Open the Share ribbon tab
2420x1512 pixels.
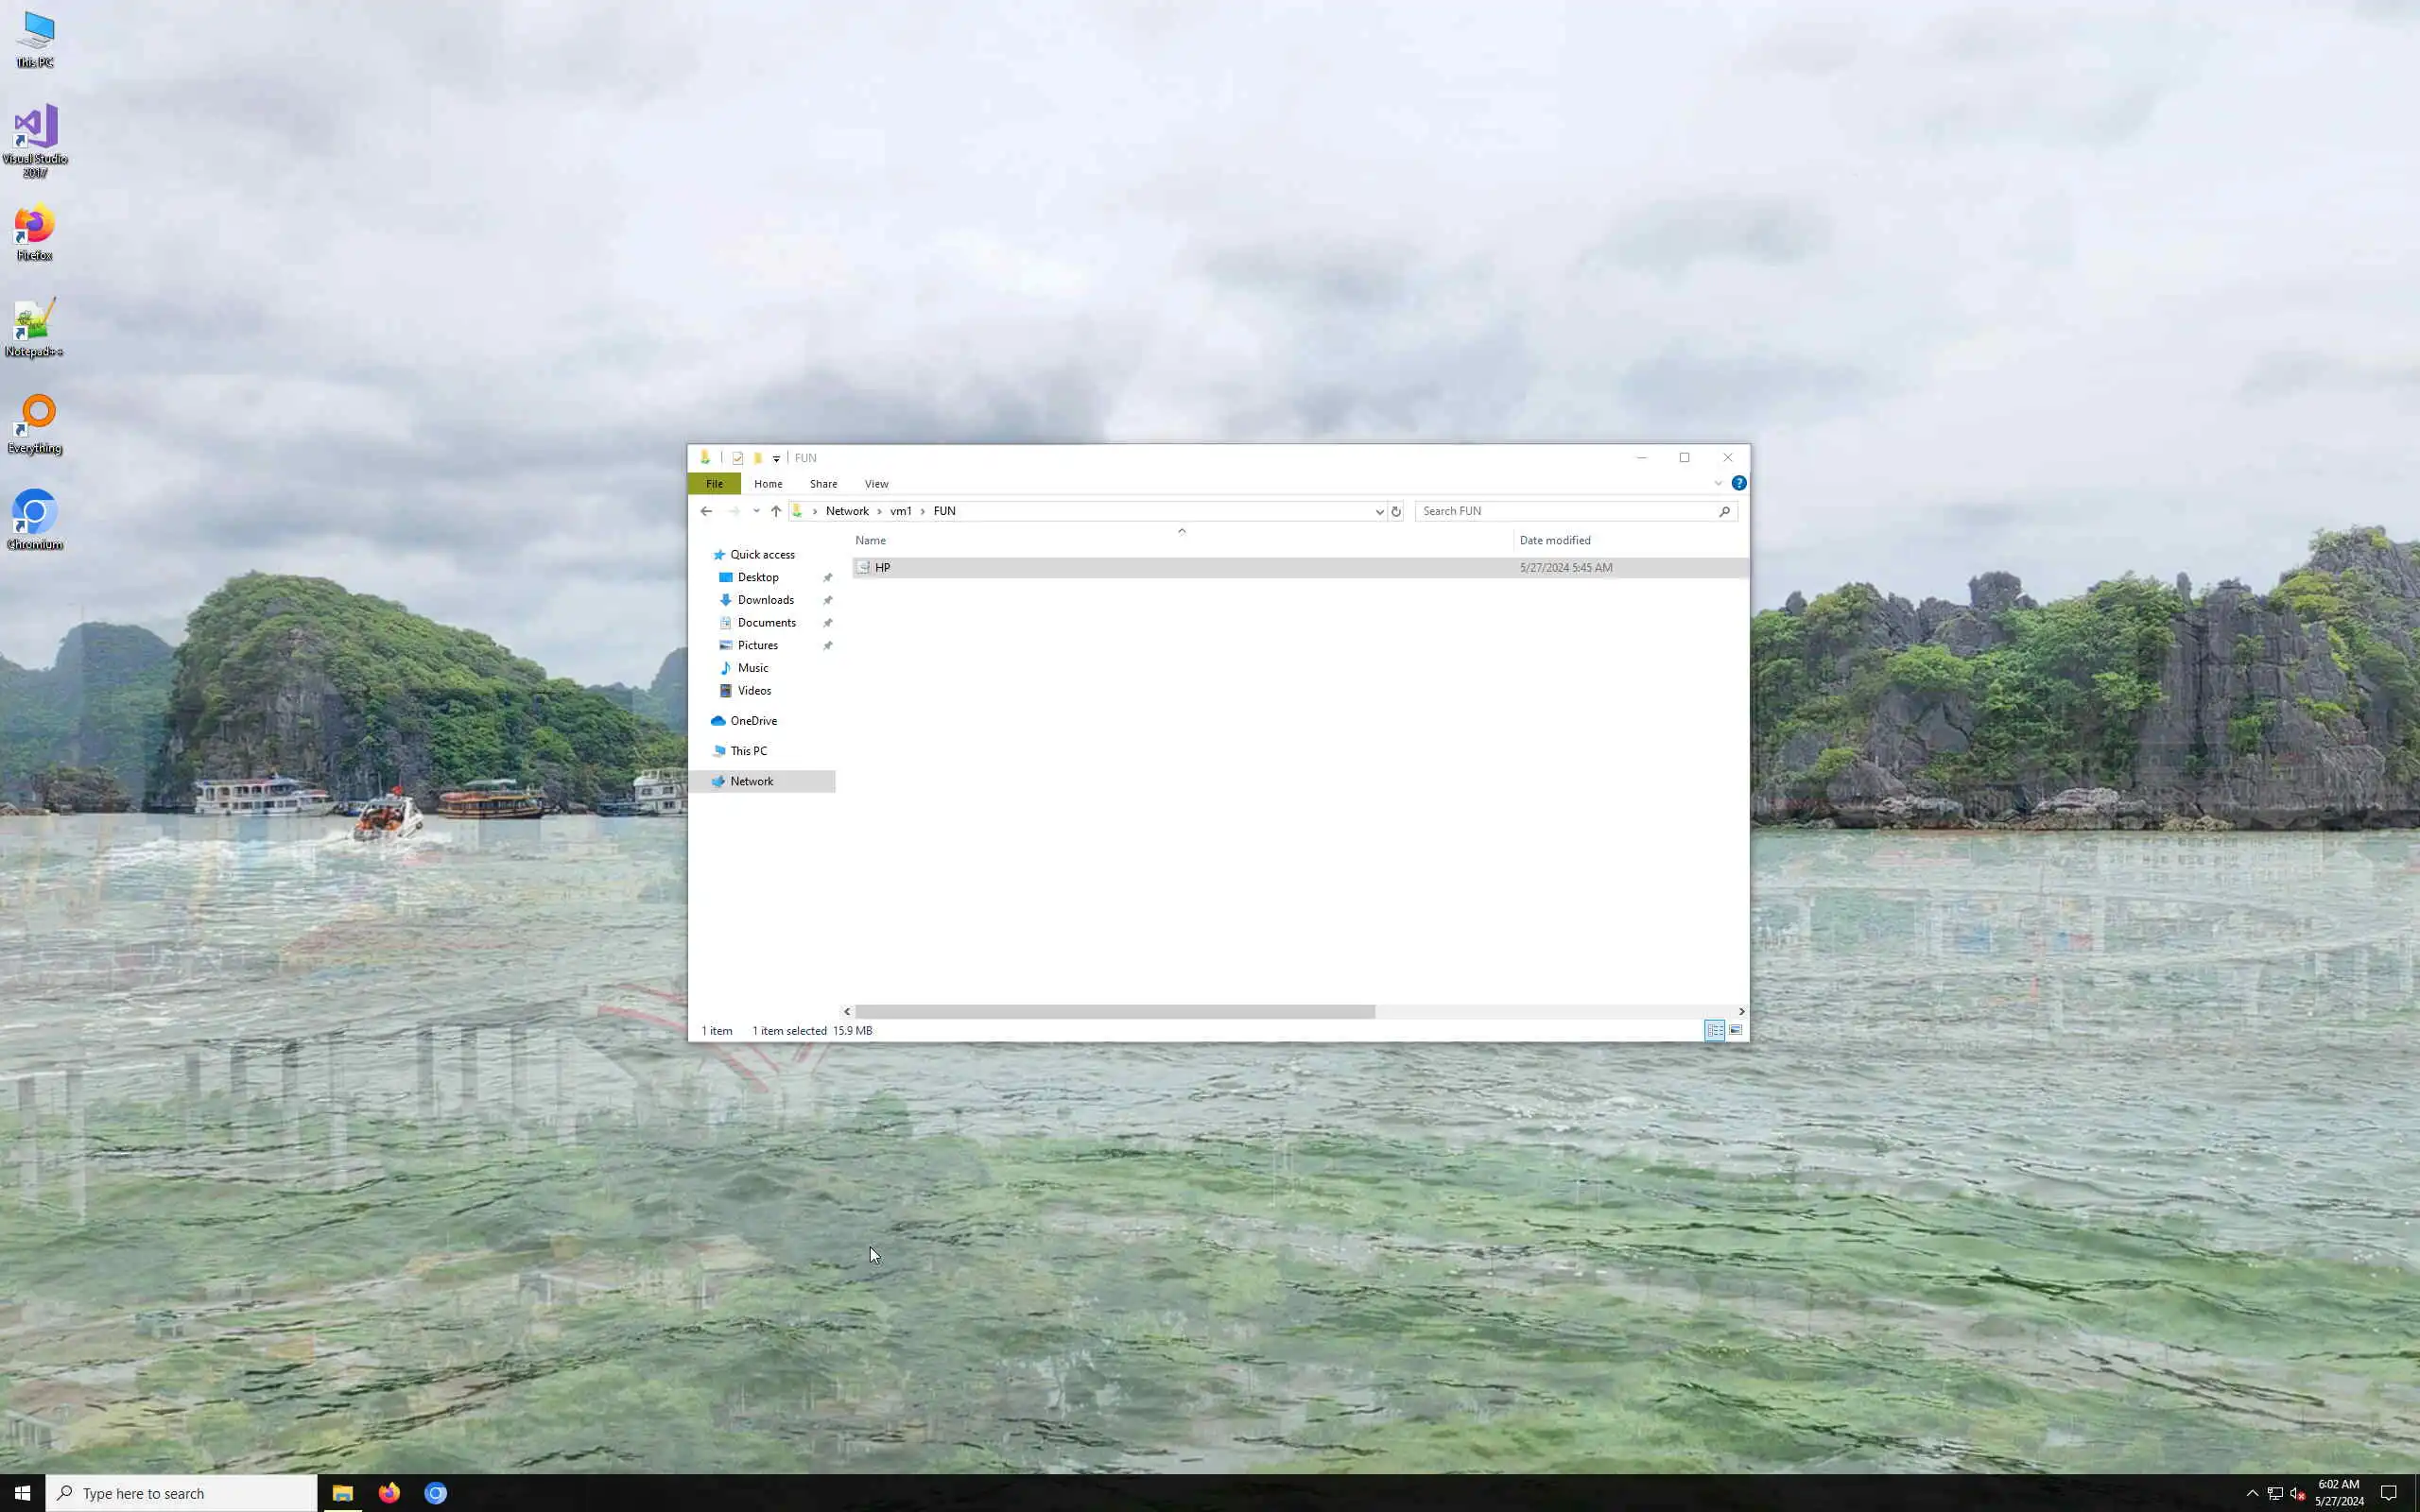click(x=823, y=484)
